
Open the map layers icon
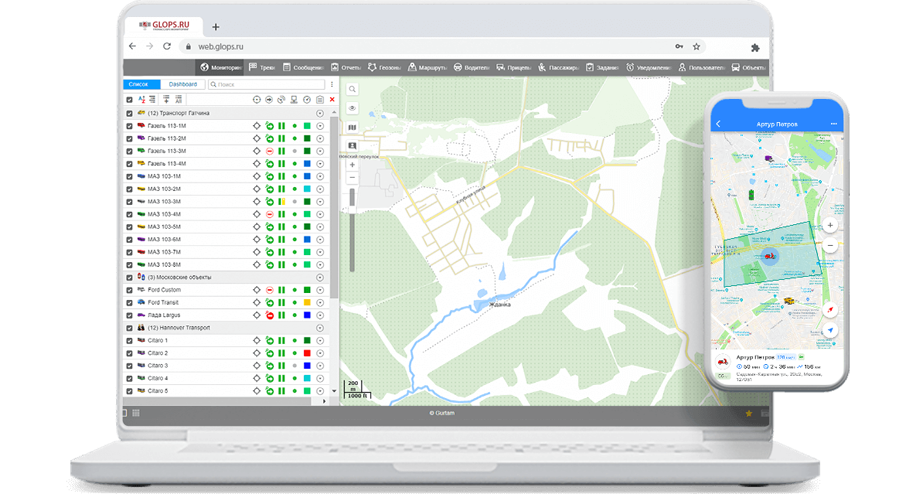point(352,127)
